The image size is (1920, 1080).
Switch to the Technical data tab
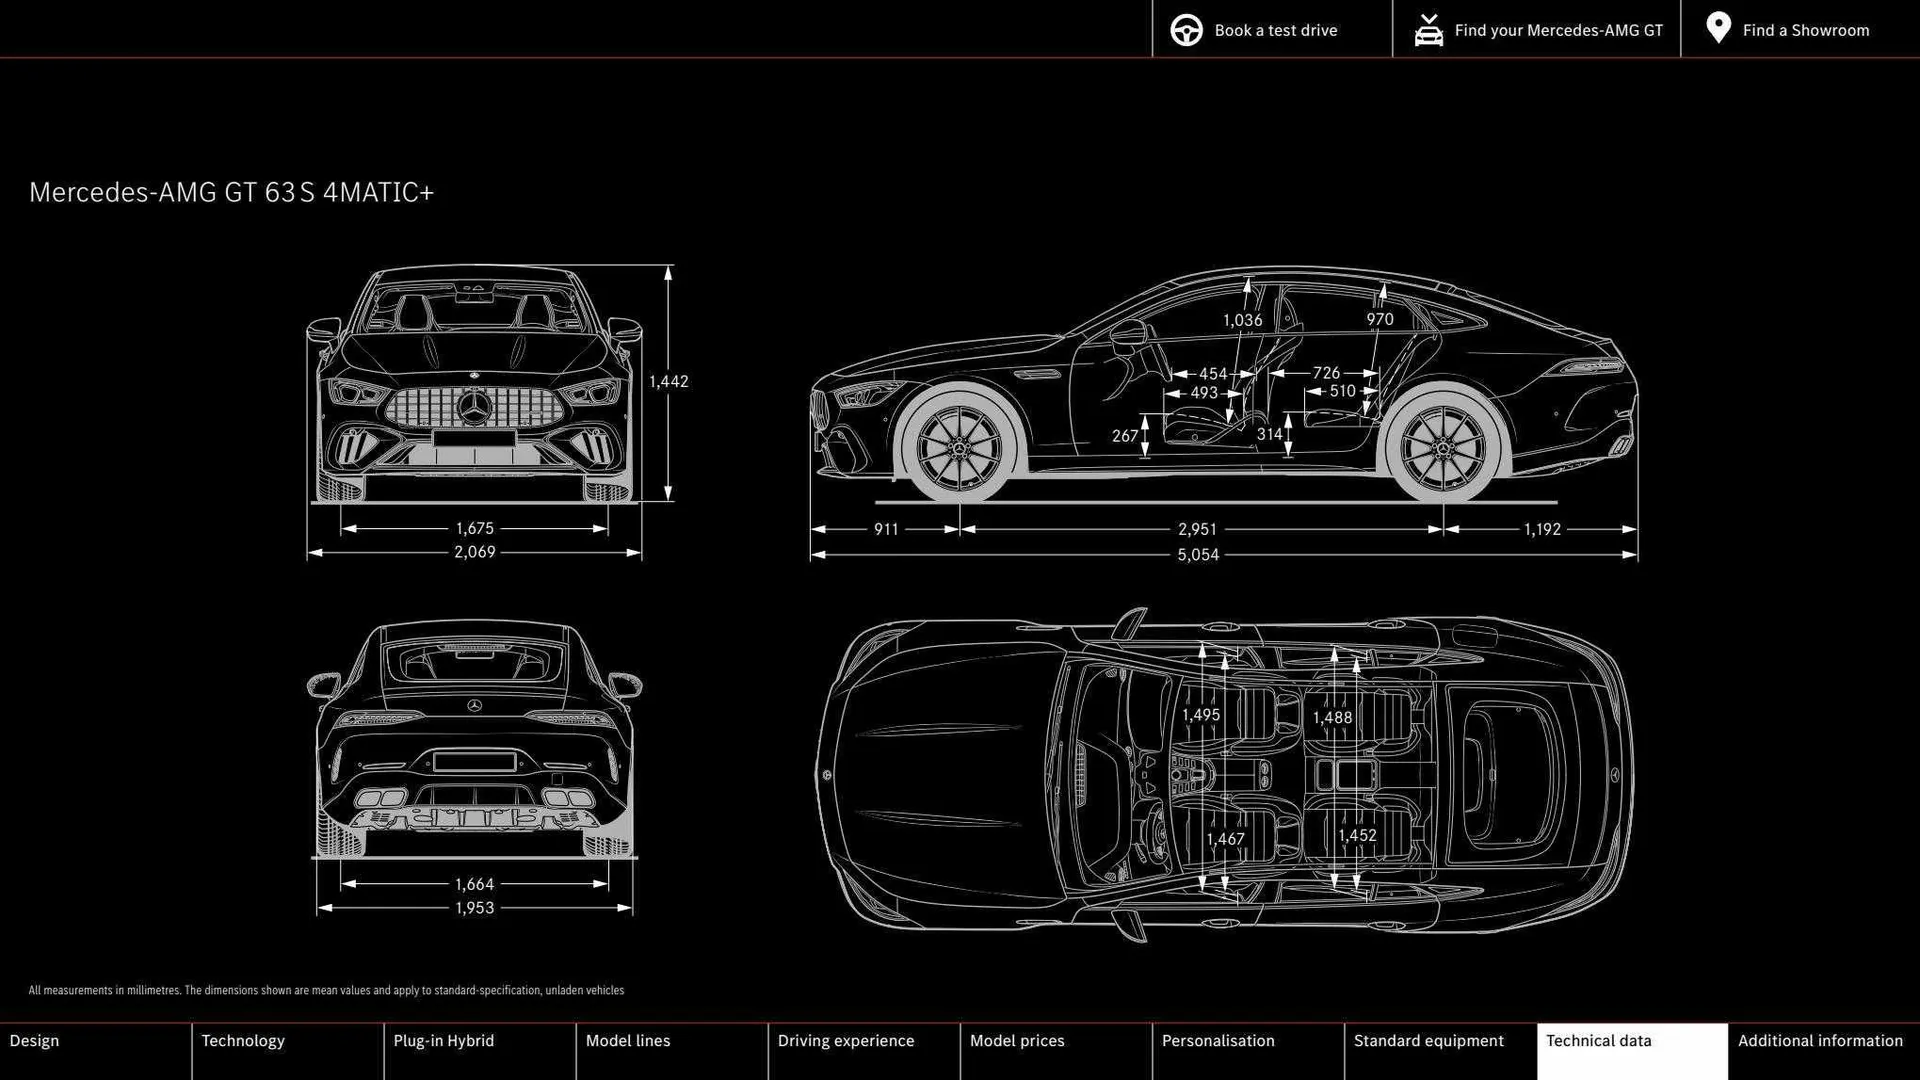coord(1600,1040)
